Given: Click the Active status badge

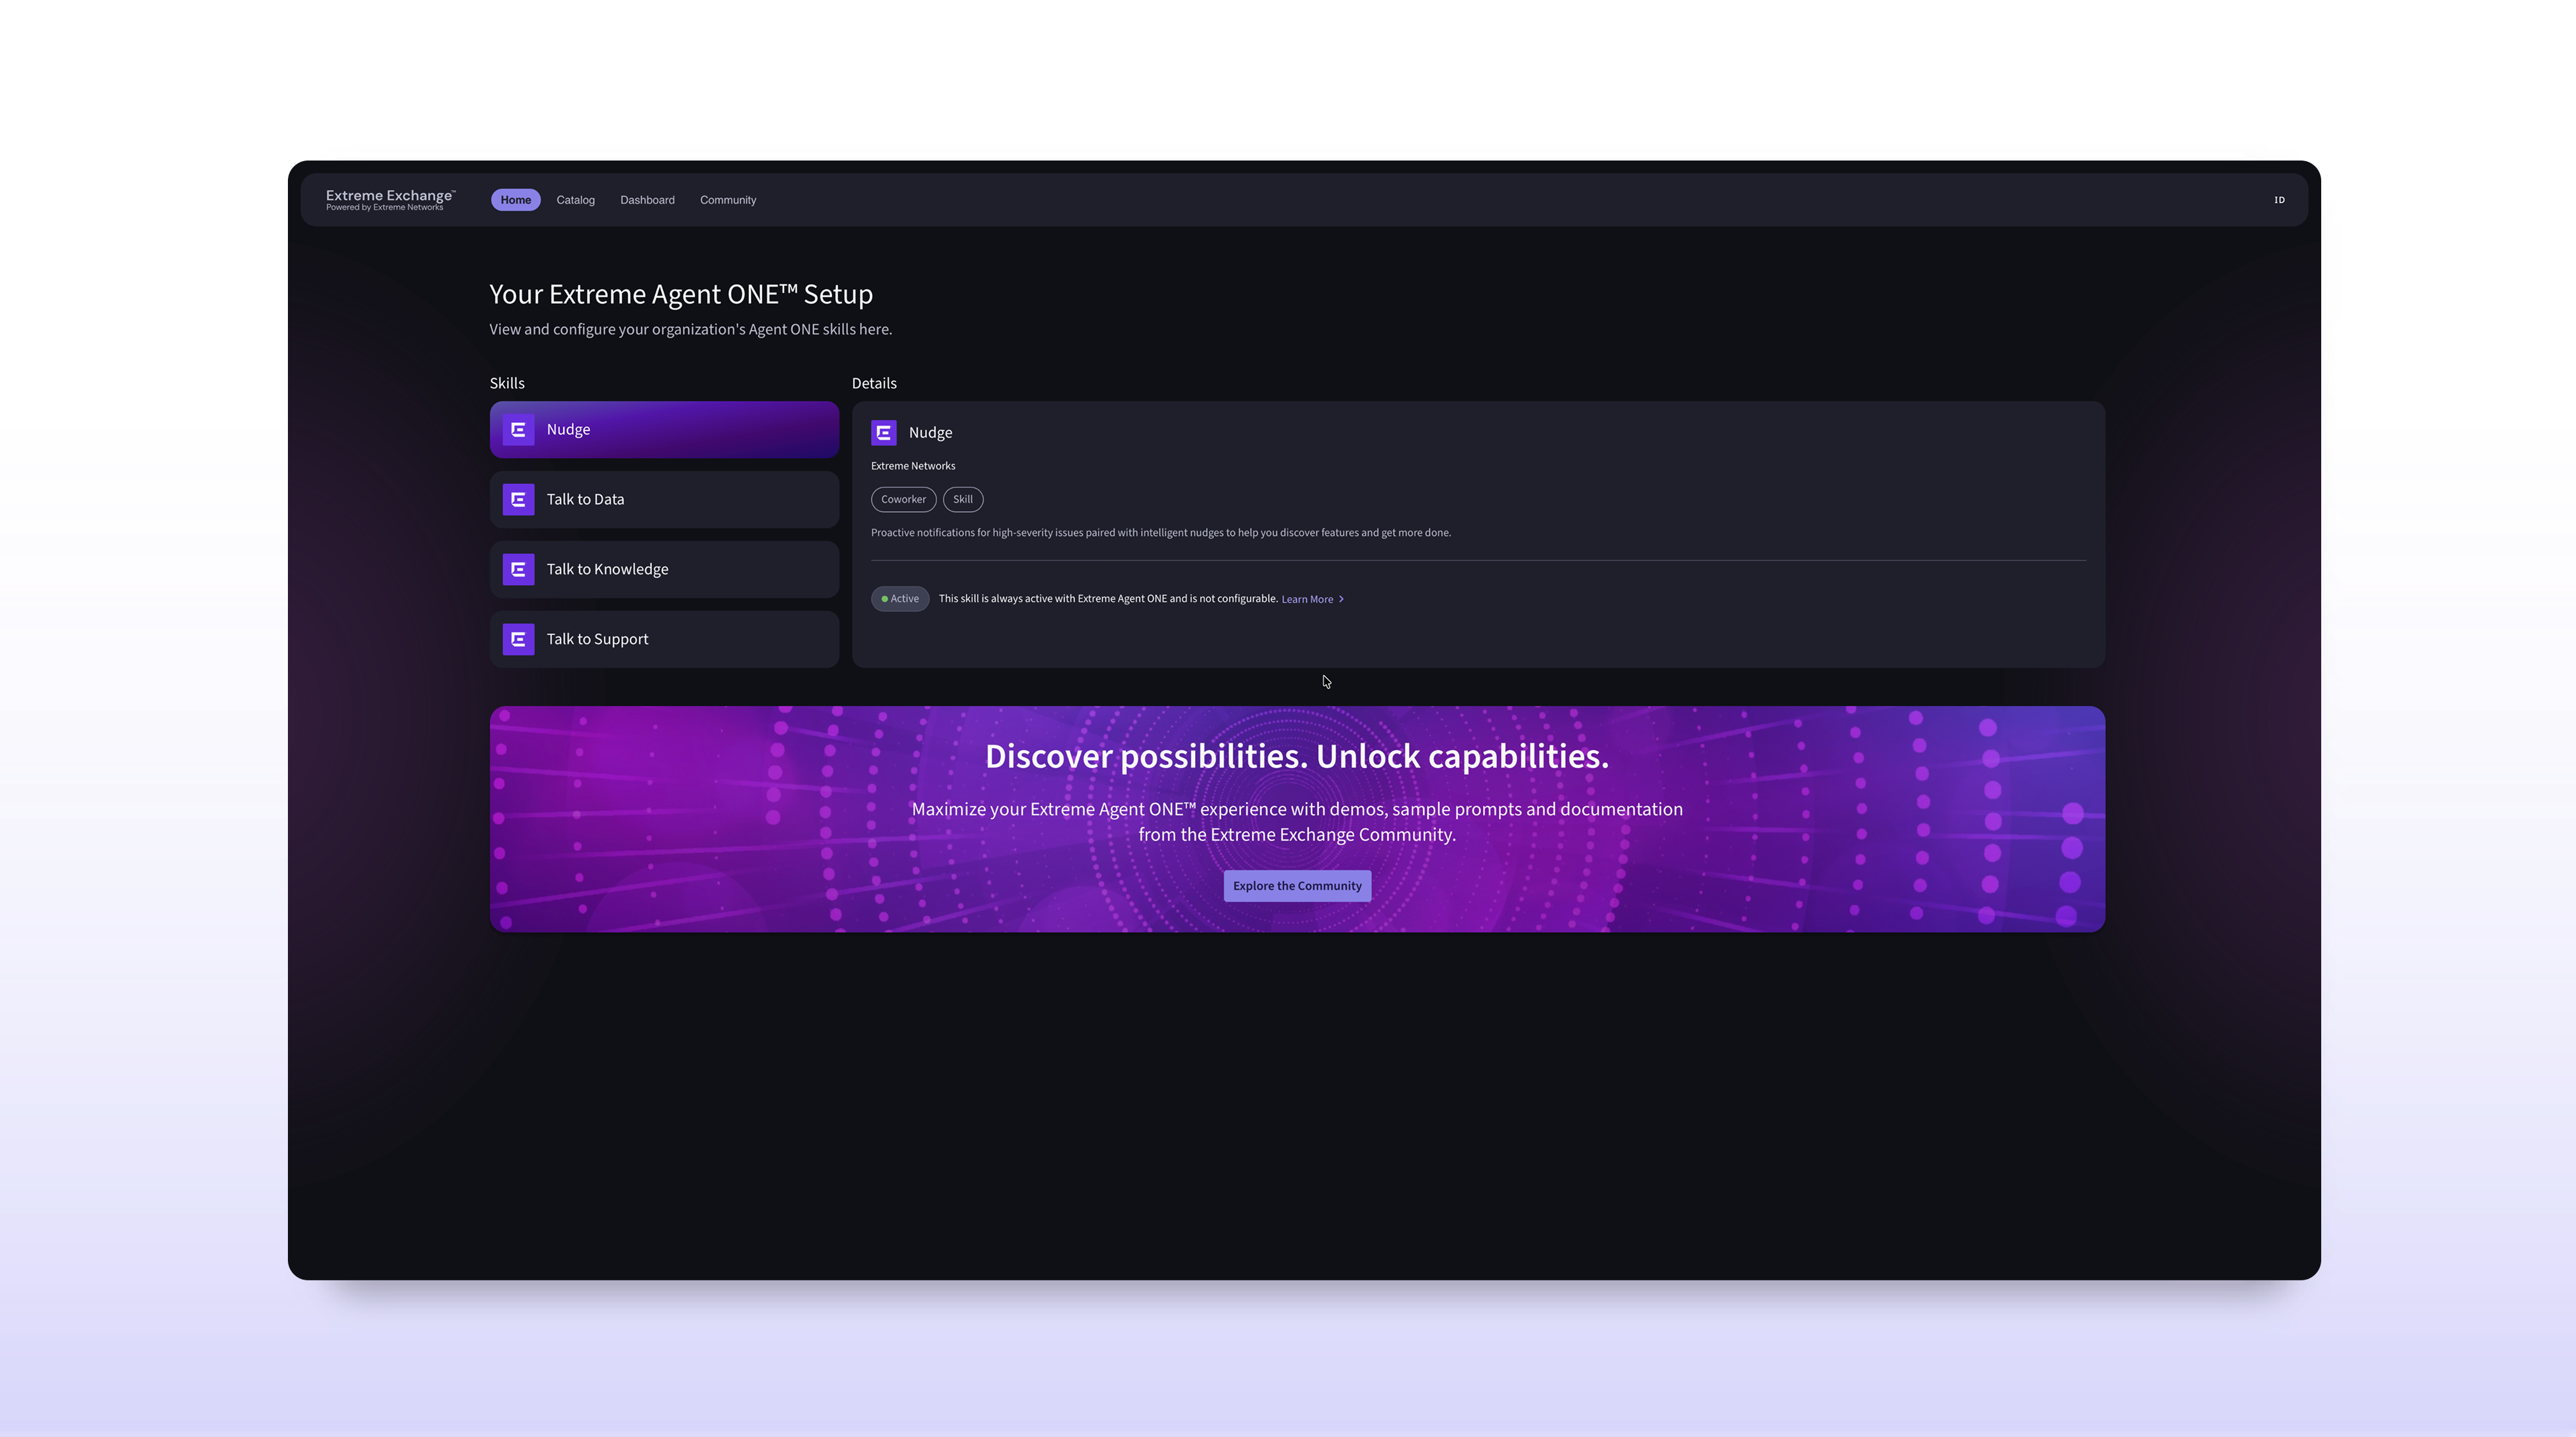Looking at the screenshot, I should (x=900, y=598).
